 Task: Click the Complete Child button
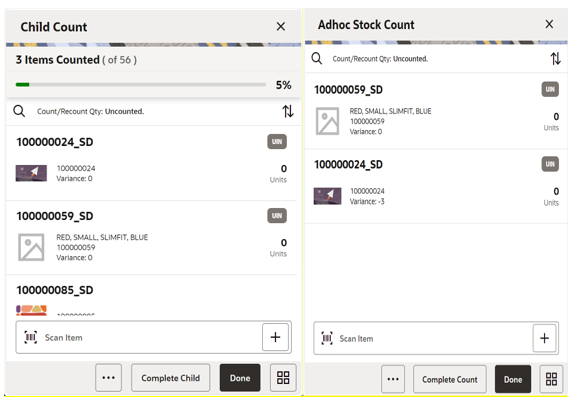pyautogui.click(x=171, y=378)
